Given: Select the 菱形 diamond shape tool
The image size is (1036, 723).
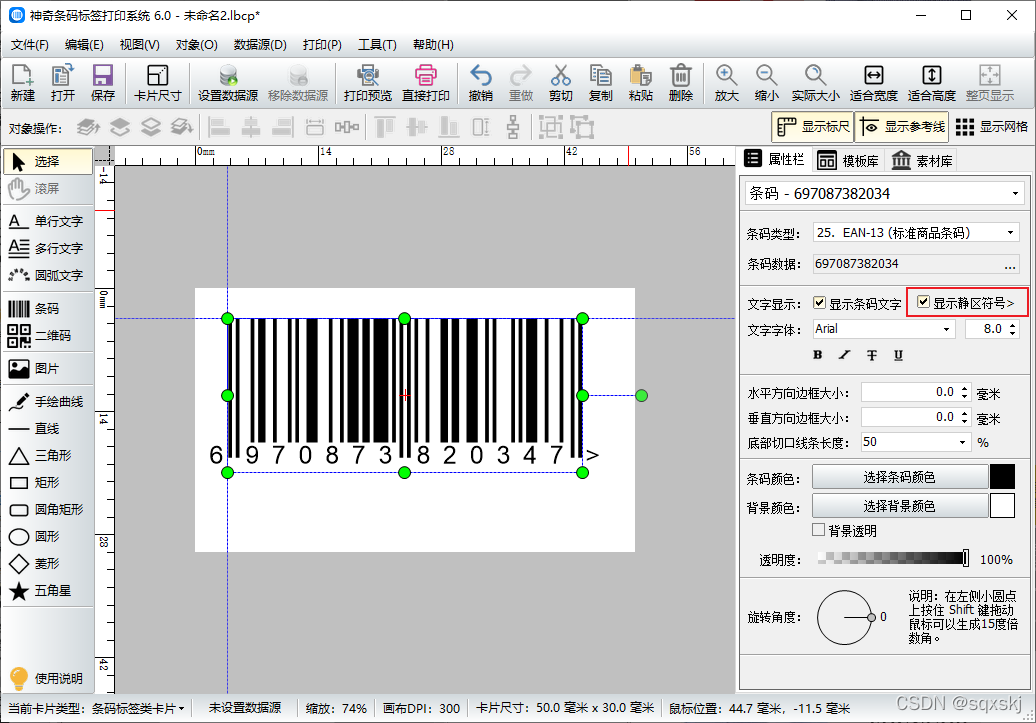Looking at the screenshot, I should 48,564.
